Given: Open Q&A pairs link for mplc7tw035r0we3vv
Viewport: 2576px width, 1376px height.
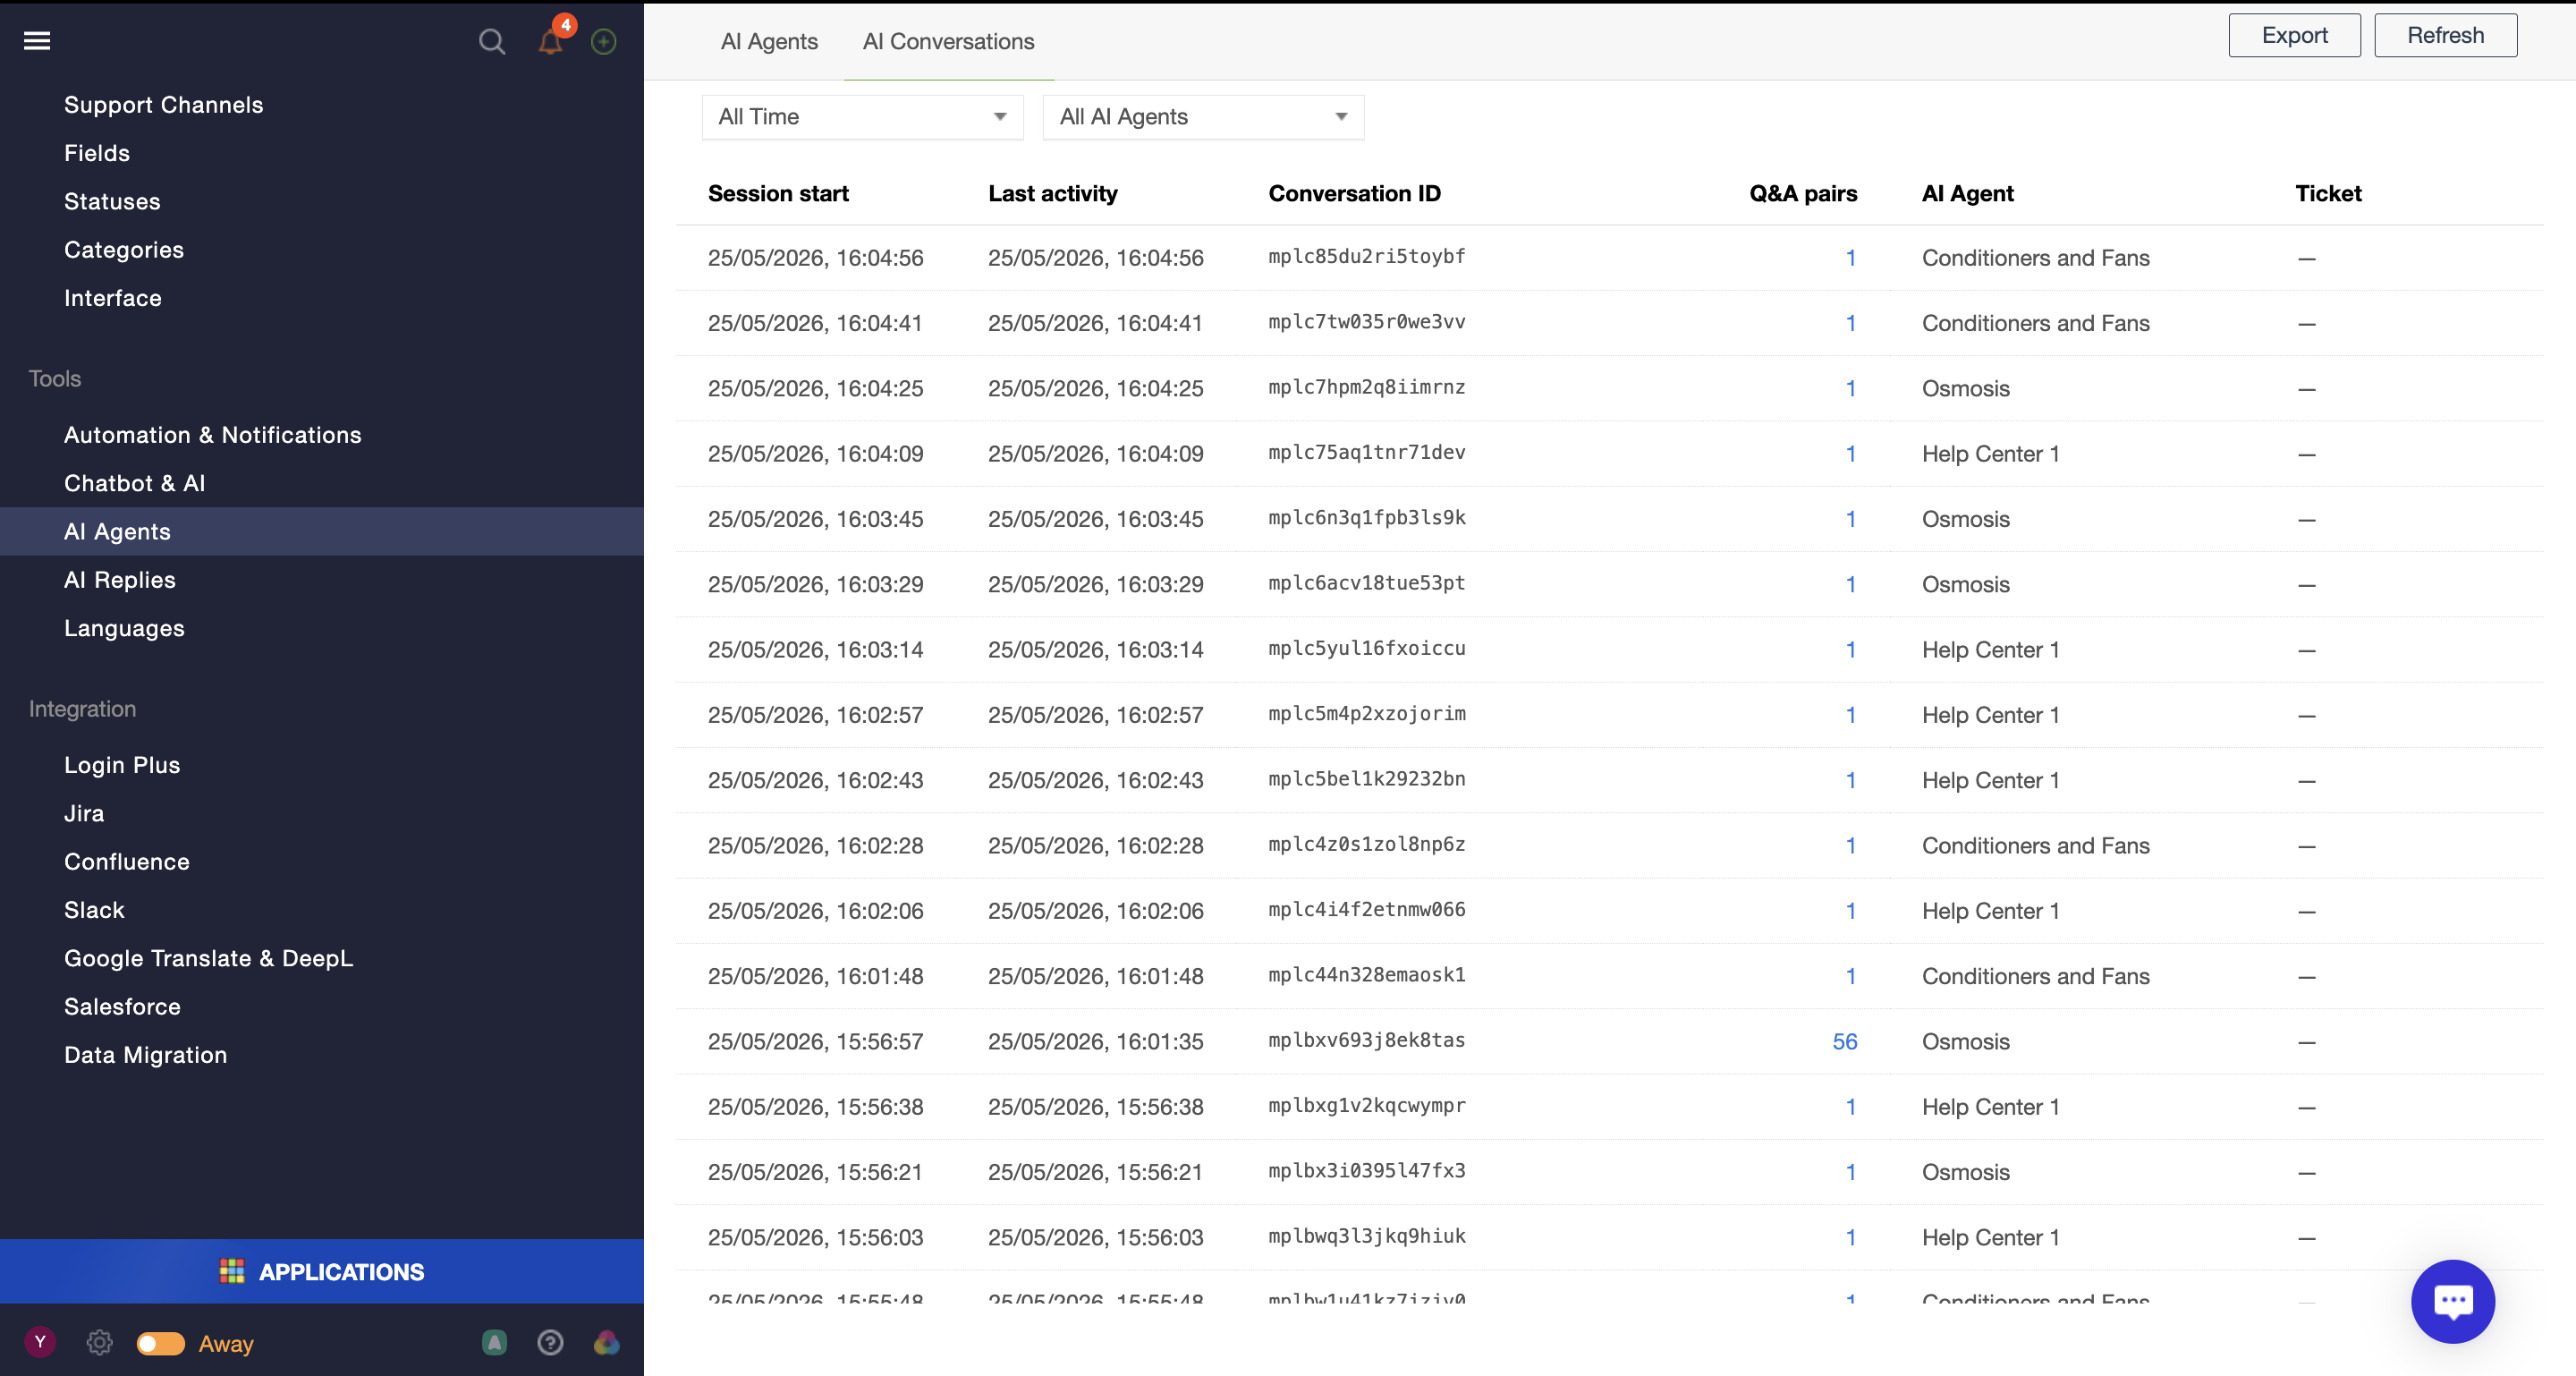Looking at the screenshot, I should click(x=1851, y=323).
